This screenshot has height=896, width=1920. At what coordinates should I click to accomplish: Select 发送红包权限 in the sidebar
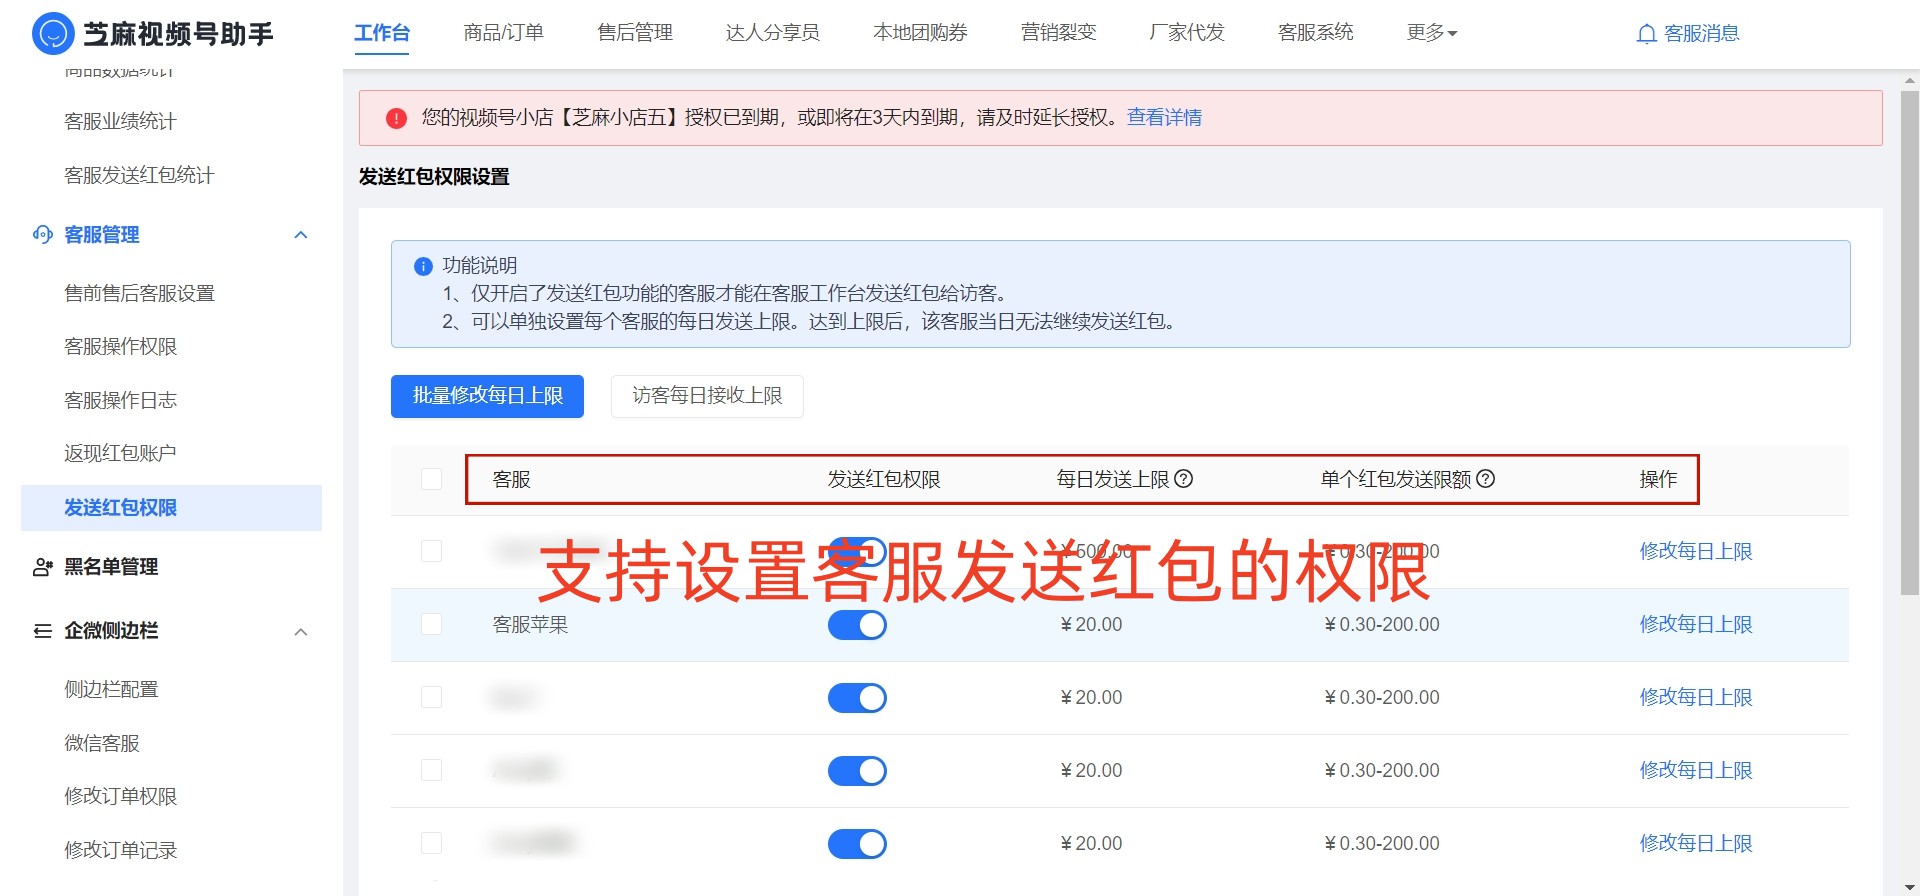[171, 508]
